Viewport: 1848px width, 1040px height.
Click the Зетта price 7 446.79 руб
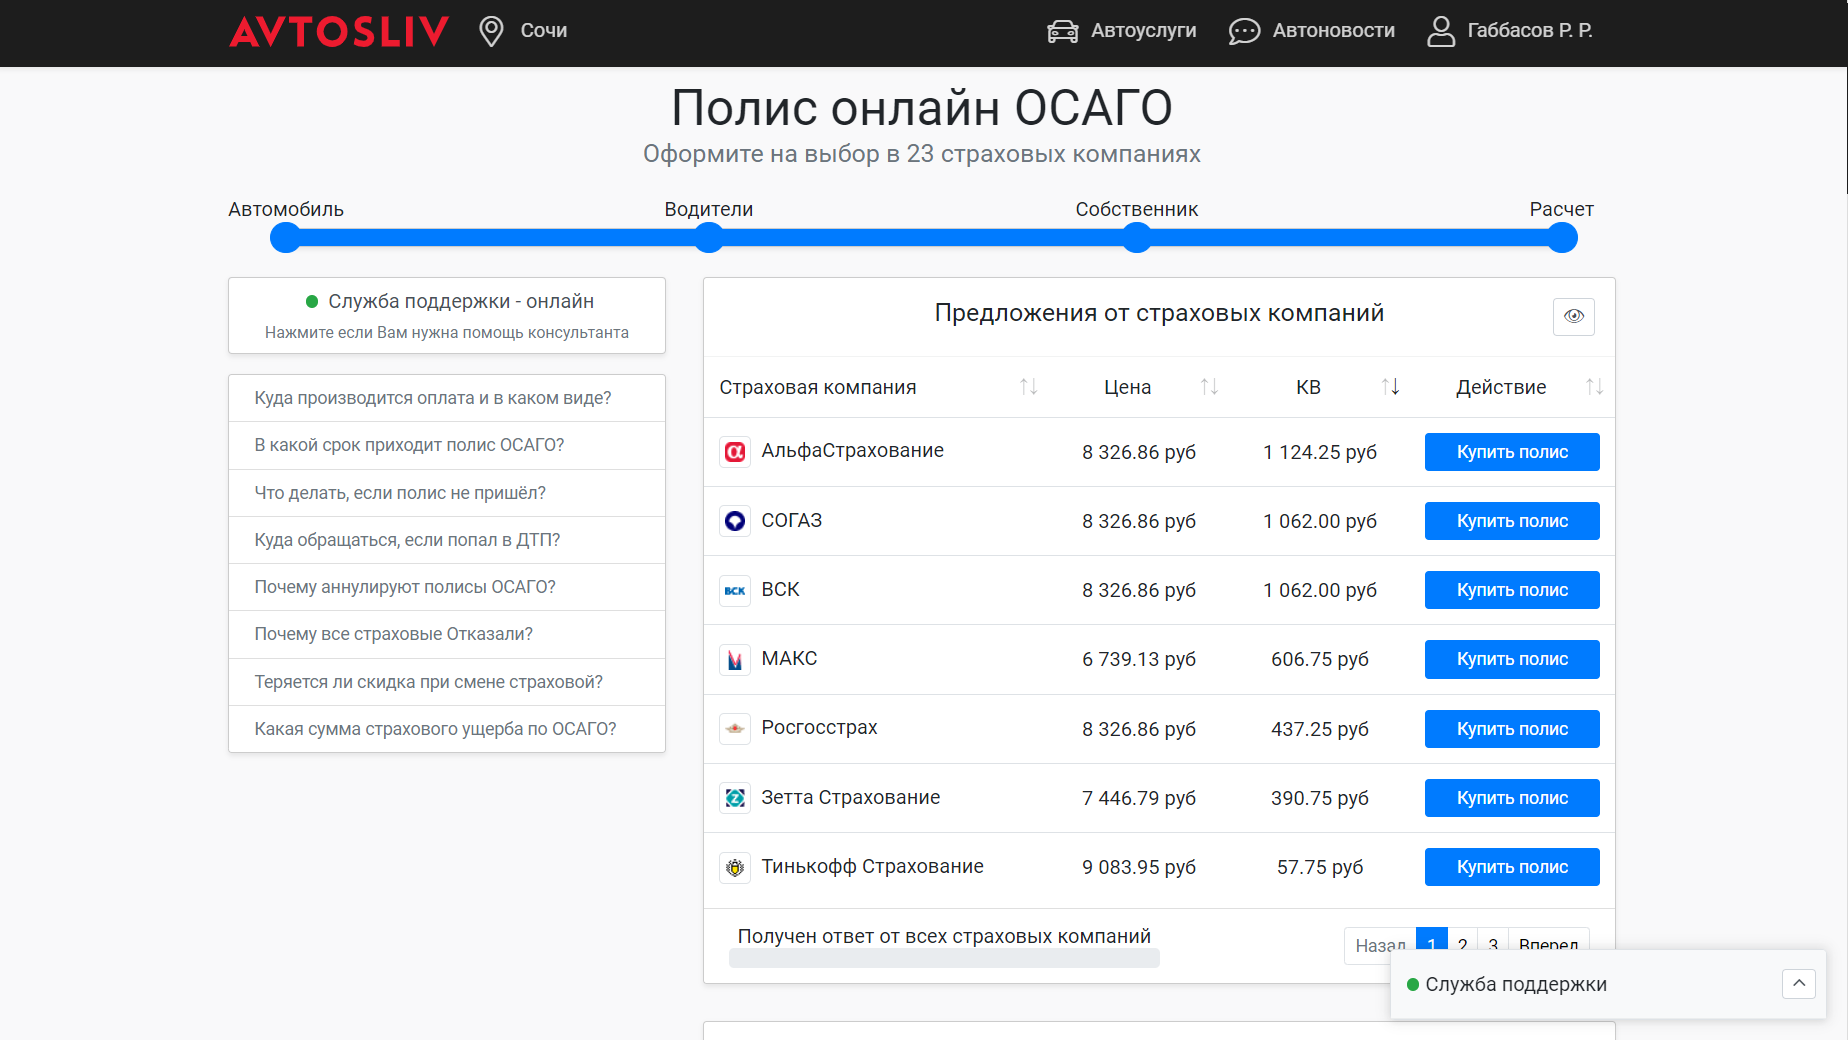click(x=1139, y=798)
